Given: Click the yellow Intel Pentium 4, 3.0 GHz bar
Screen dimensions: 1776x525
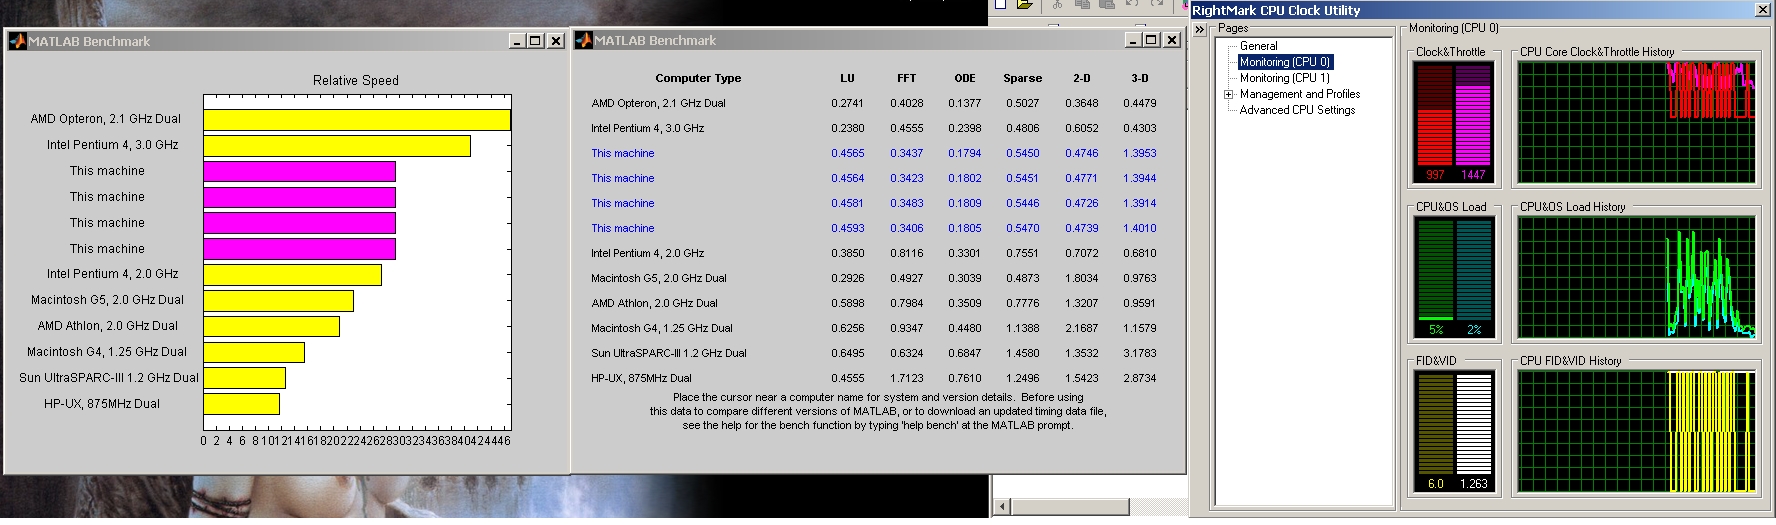Looking at the screenshot, I should pos(337,145).
